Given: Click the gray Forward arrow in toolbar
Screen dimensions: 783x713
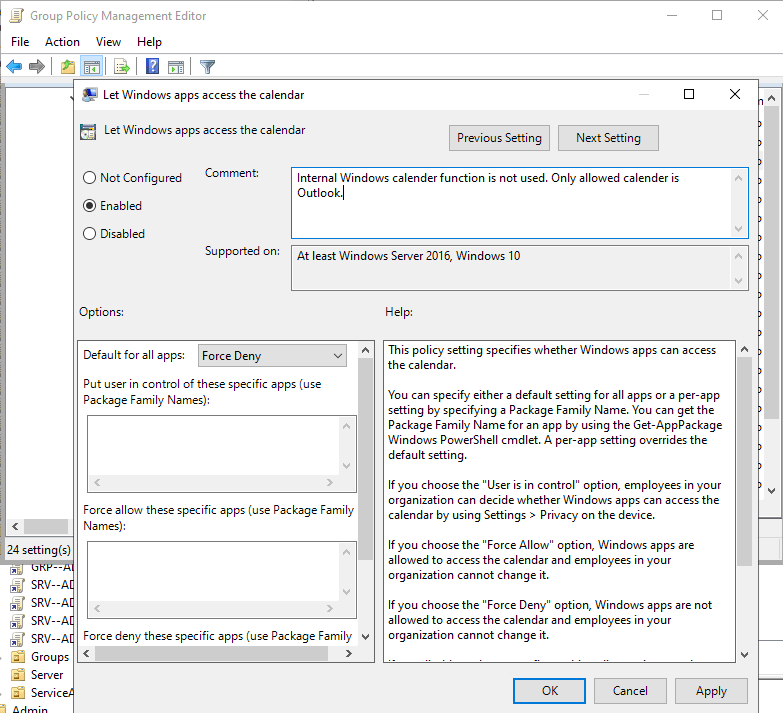Looking at the screenshot, I should coord(37,66).
